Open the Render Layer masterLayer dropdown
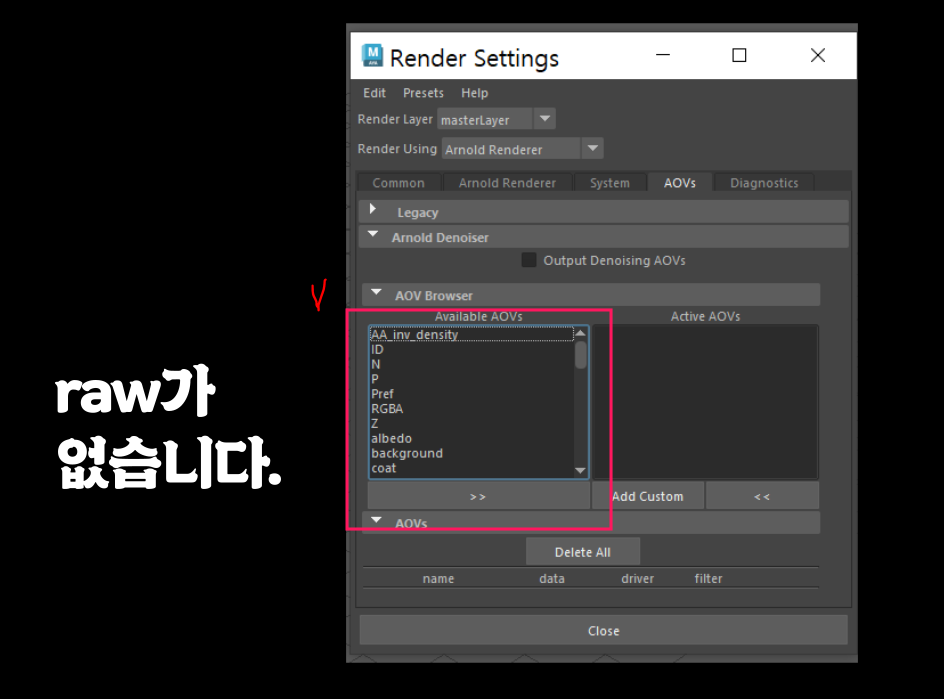This screenshot has width=944, height=699. 496,119
